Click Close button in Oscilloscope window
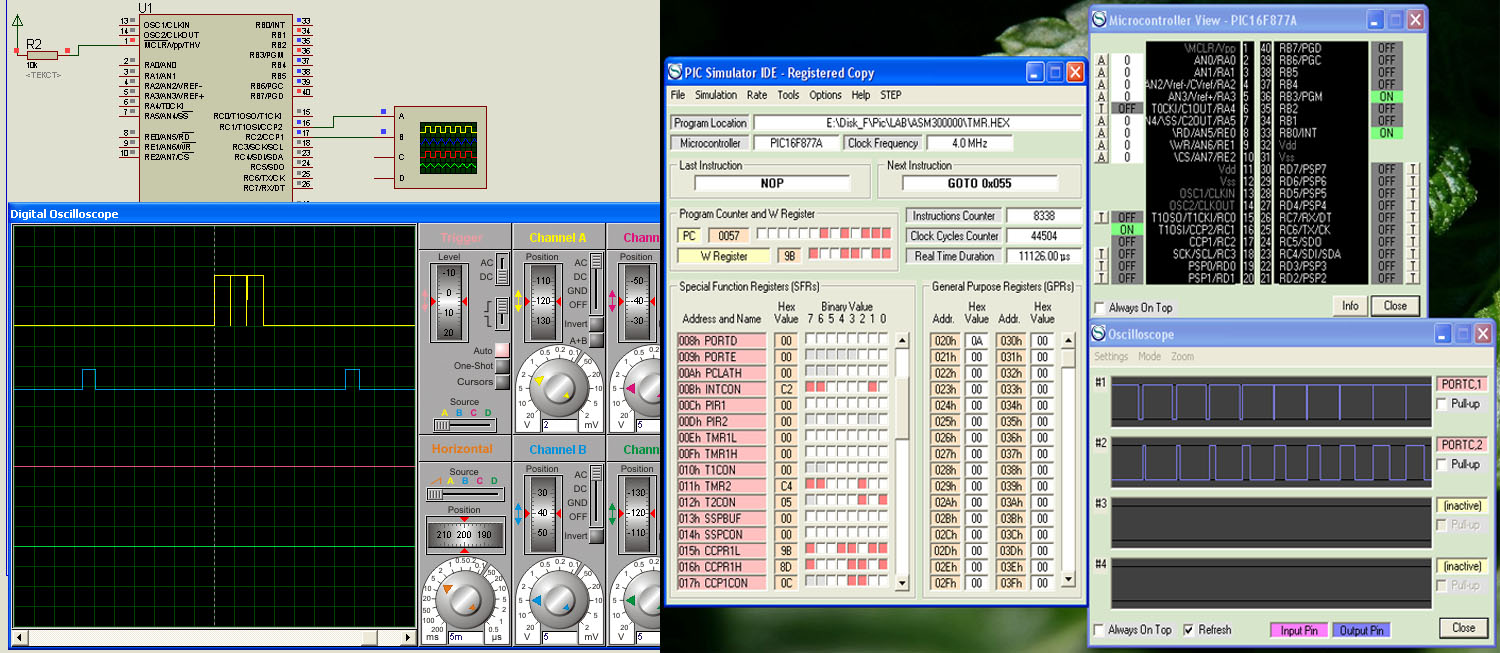This screenshot has width=1500, height=653. 1463,628
